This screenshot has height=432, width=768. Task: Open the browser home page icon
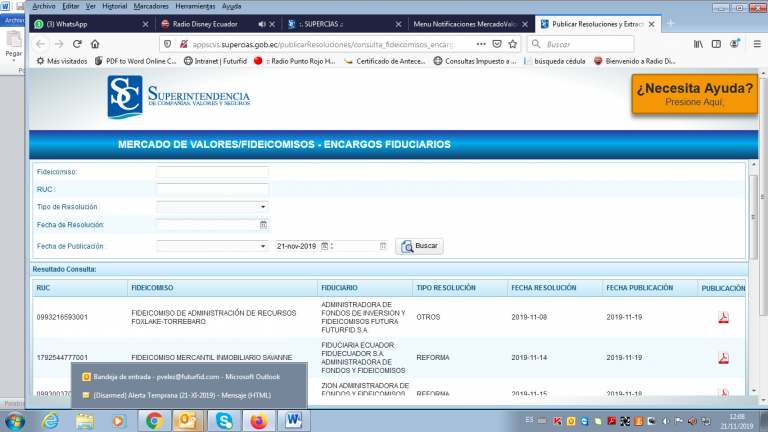[95, 44]
